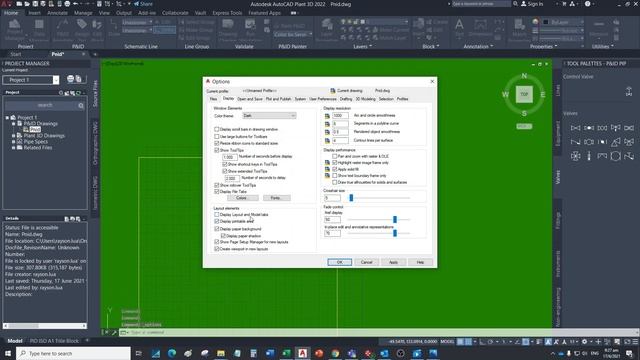The image size is (640, 360).
Task: Click the in-place edit fade slider handle
Action: click(x=395, y=233)
